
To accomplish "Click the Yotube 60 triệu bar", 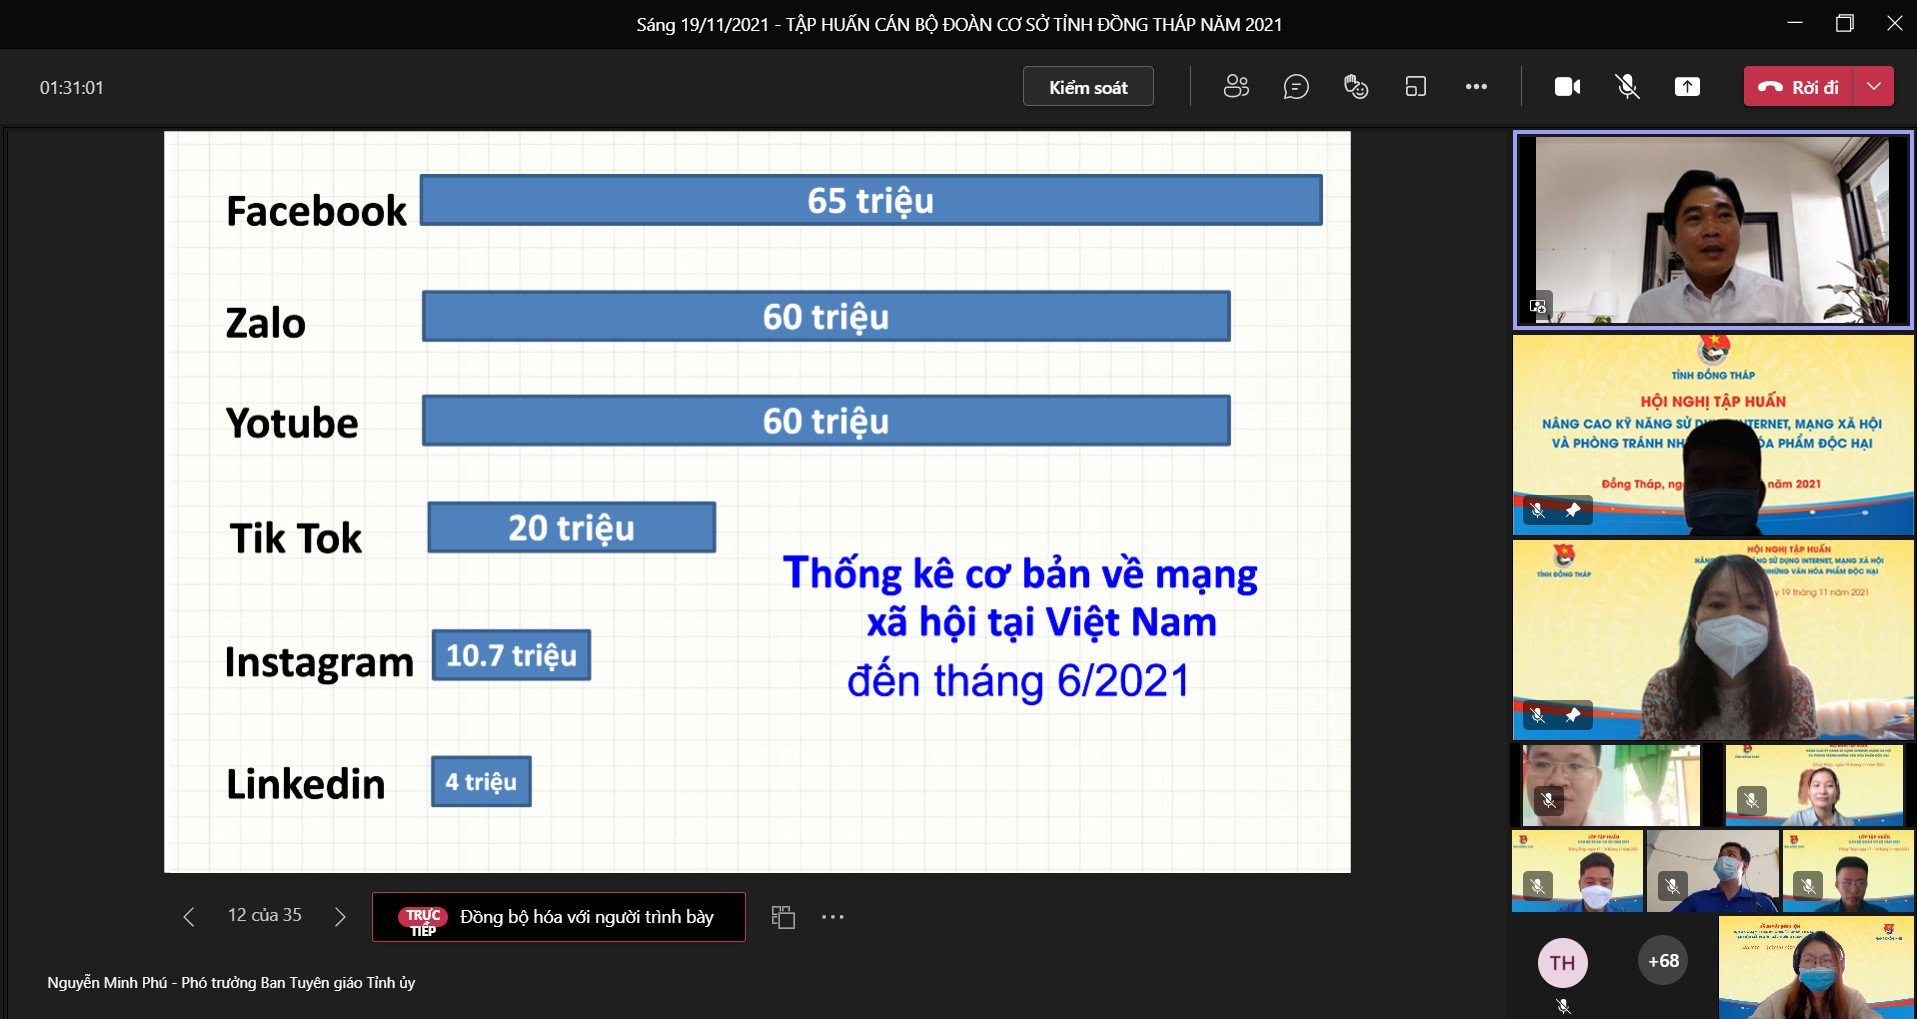I will (x=826, y=420).
